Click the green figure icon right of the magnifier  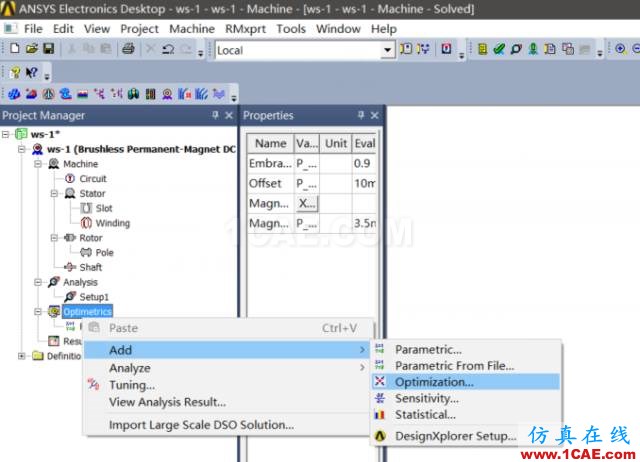(x=533, y=49)
